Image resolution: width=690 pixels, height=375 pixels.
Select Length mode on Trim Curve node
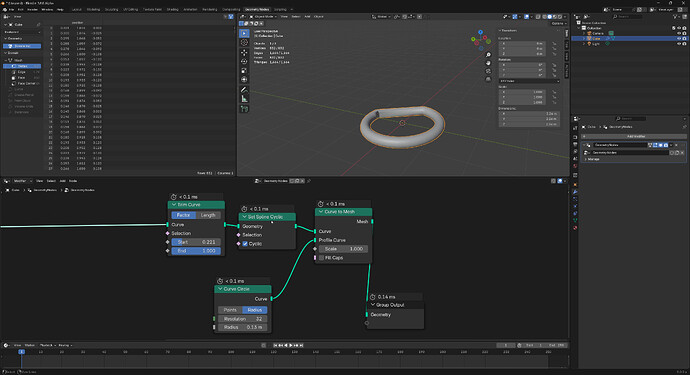pyautogui.click(x=208, y=215)
